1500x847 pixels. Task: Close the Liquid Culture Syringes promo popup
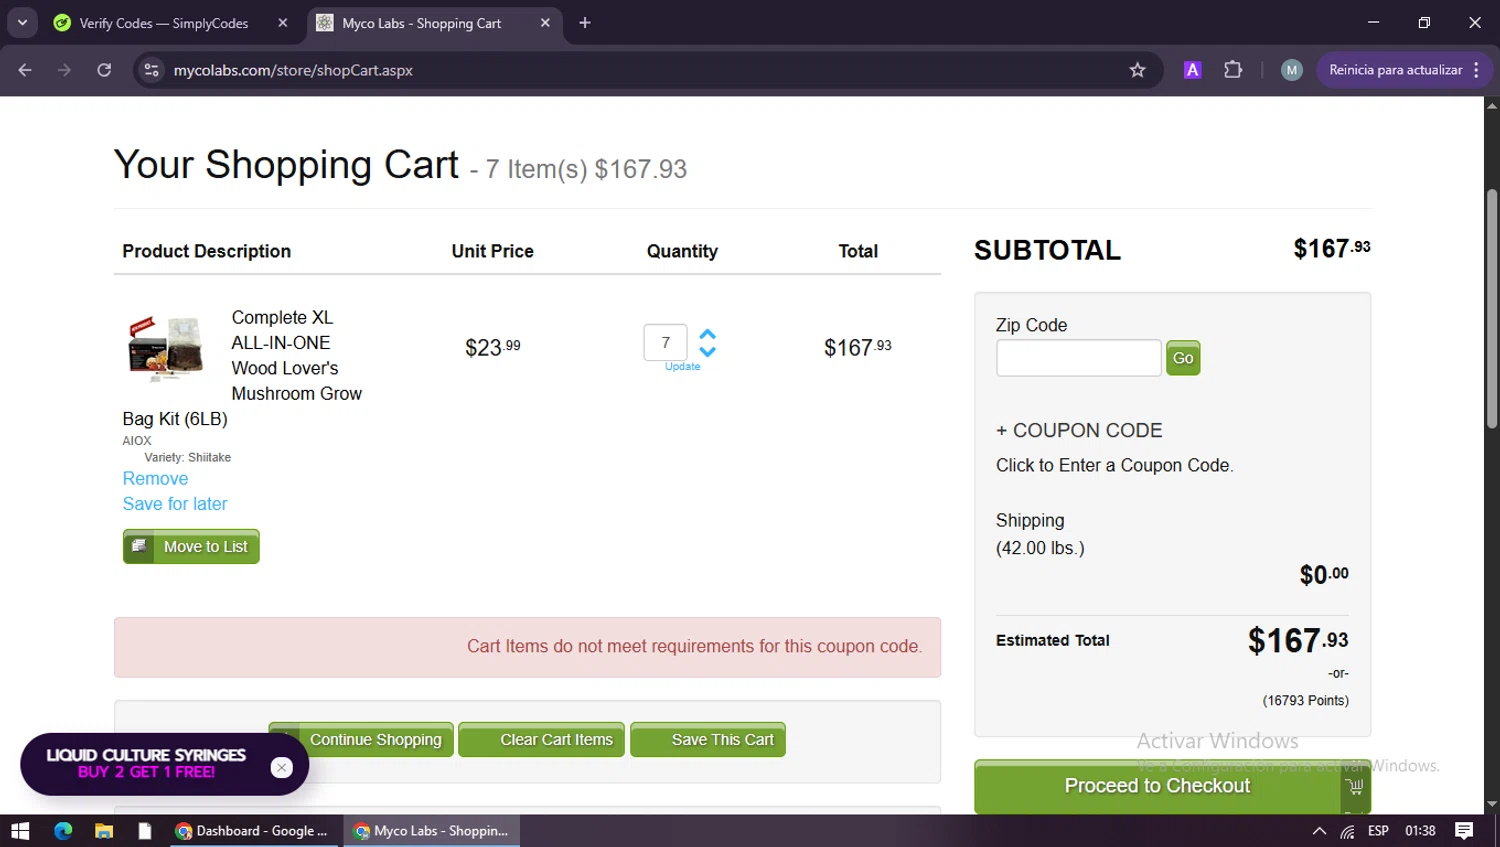coord(282,767)
